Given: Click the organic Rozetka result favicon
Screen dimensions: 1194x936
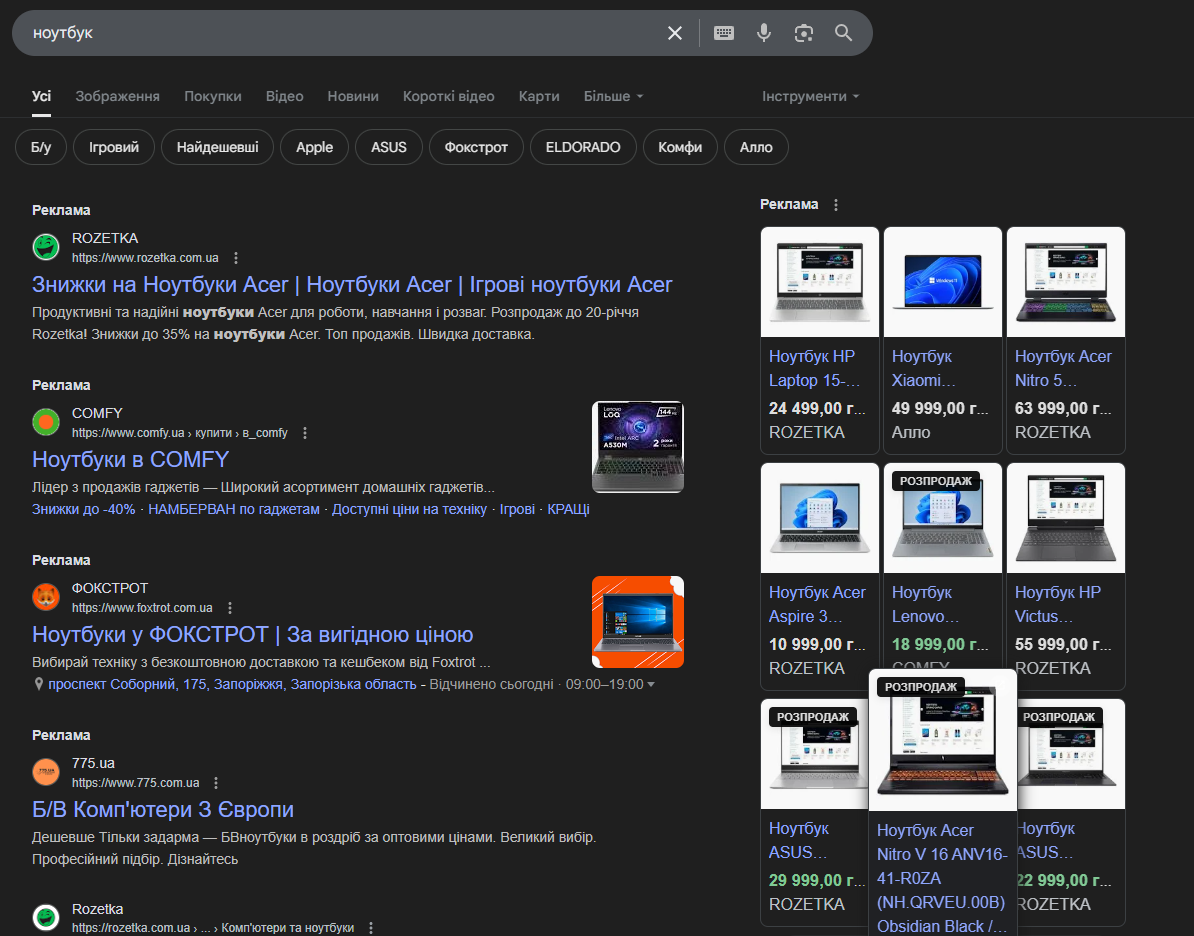Looking at the screenshot, I should (46, 918).
